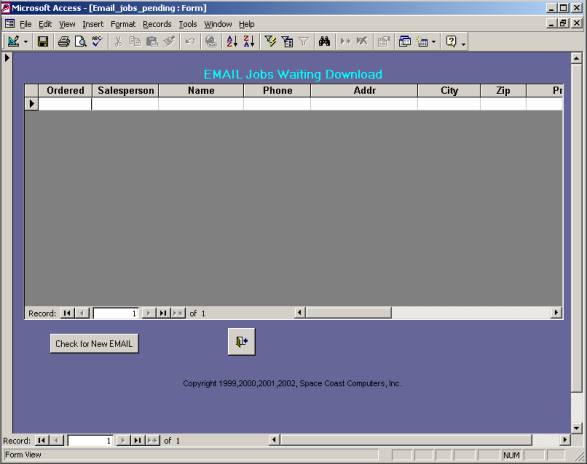Open the Records menu

(157, 24)
